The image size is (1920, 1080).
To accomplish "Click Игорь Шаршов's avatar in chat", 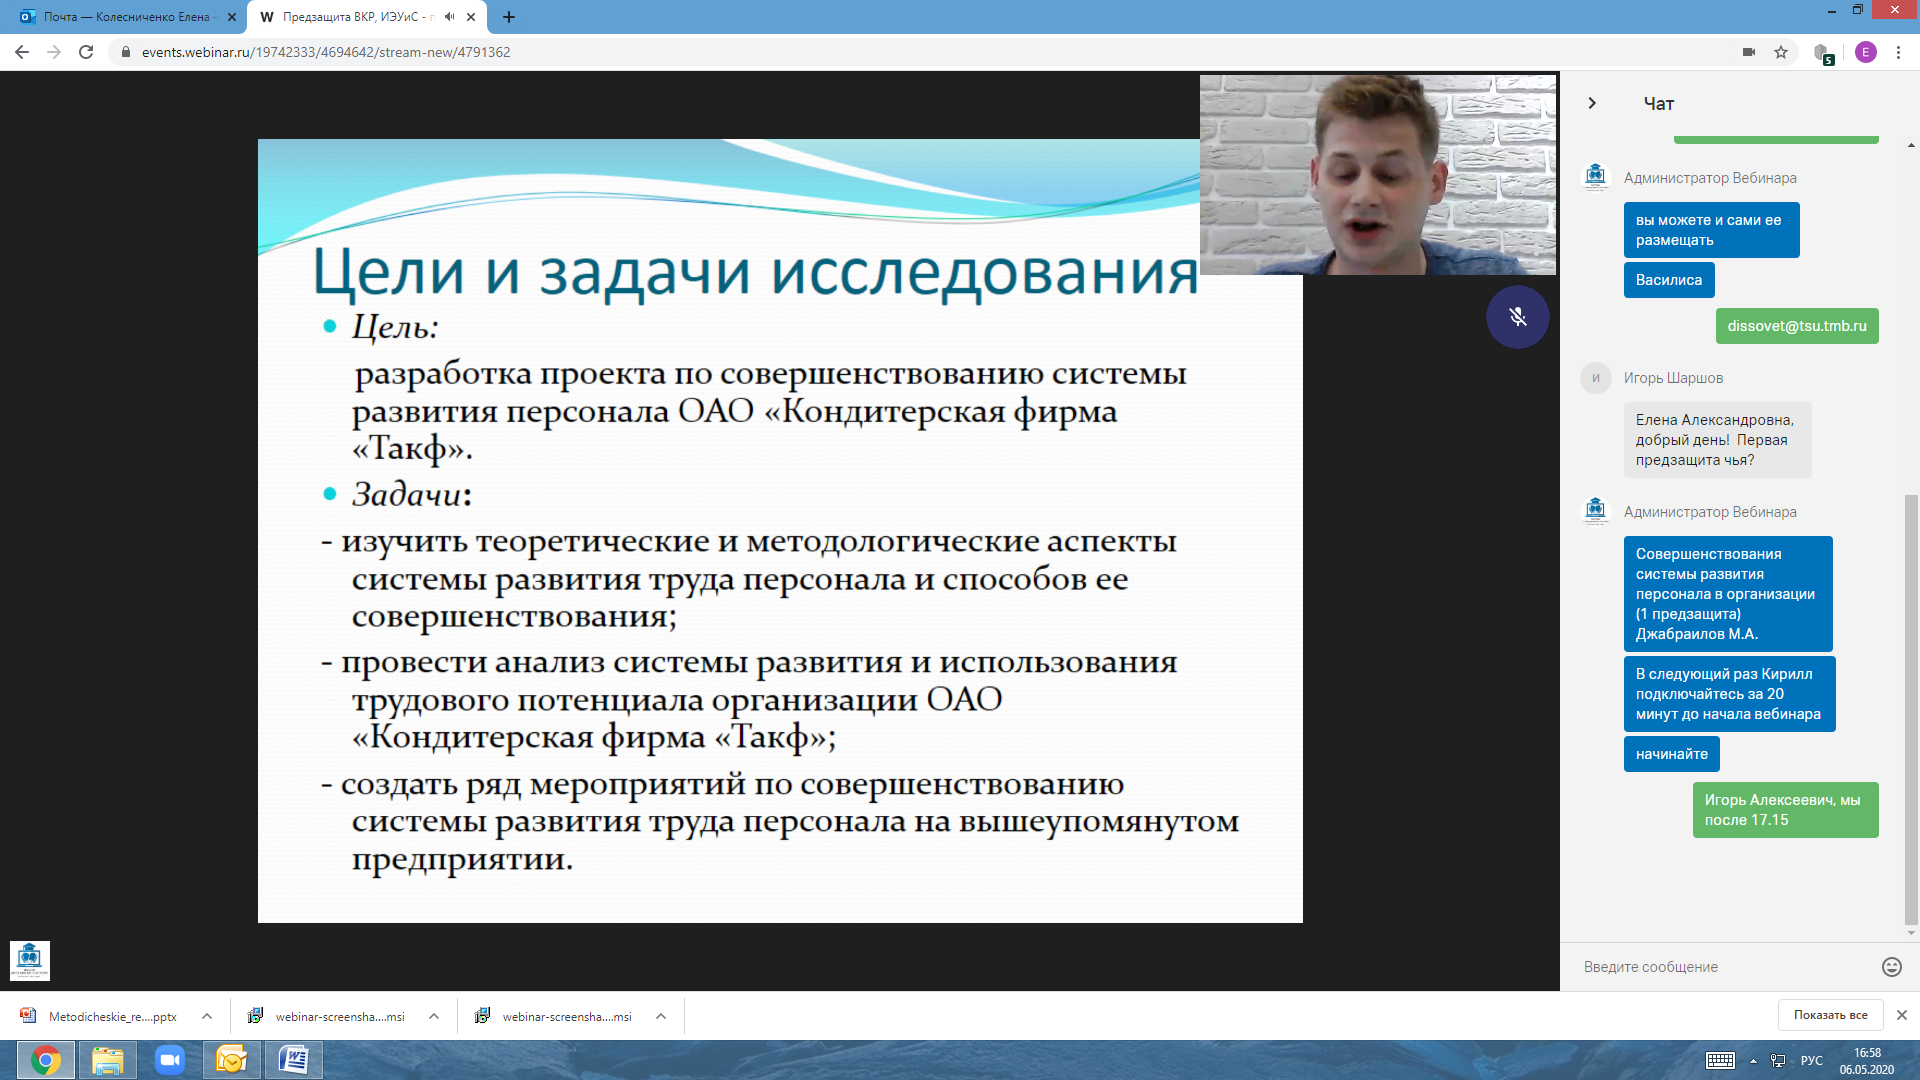I will pos(1596,378).
